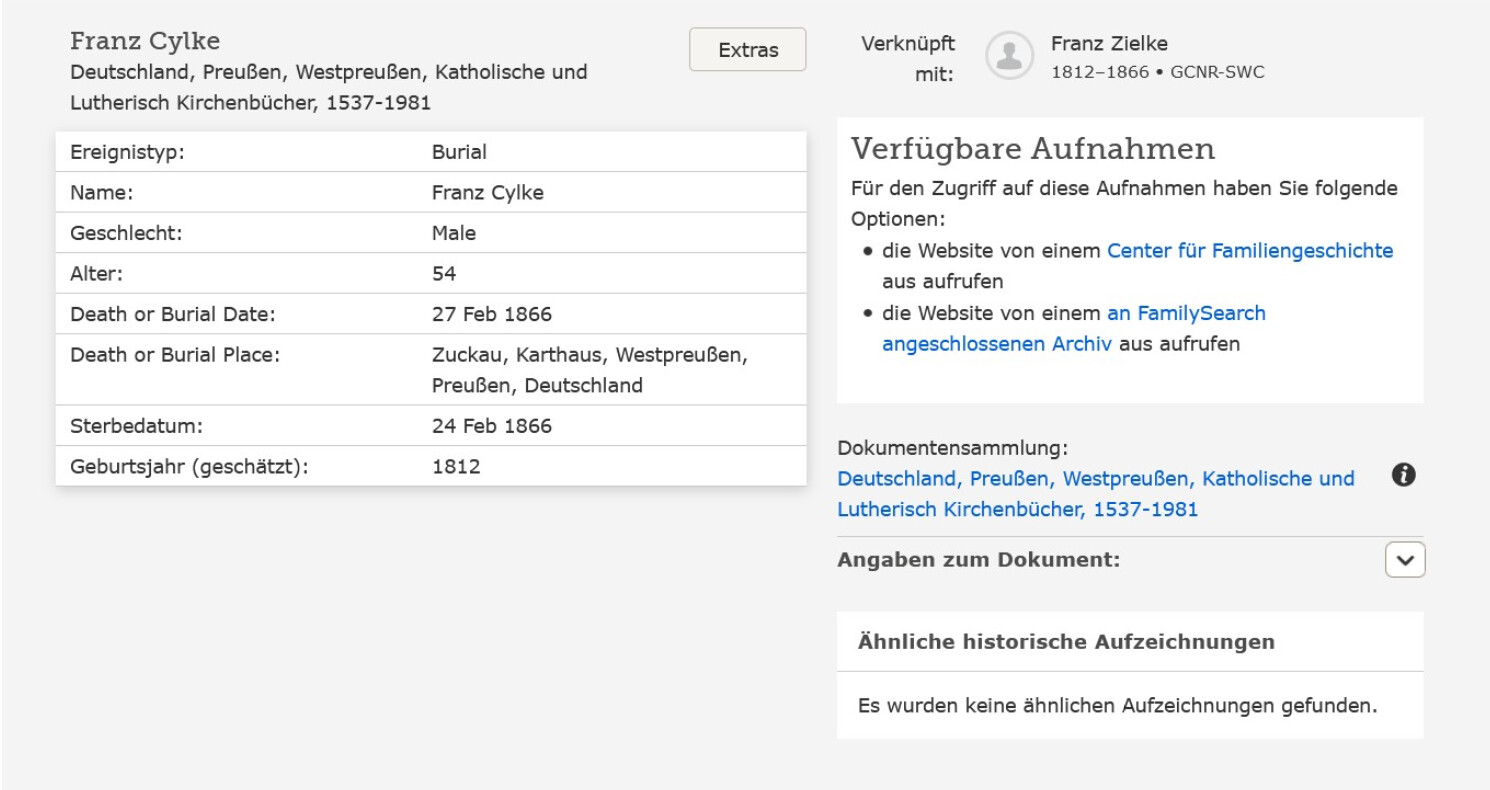Click the Ähnliche historische Aufzeichnungen heading
The width and height of the screenshot is (1490, 790).
tap(1066, 642)
